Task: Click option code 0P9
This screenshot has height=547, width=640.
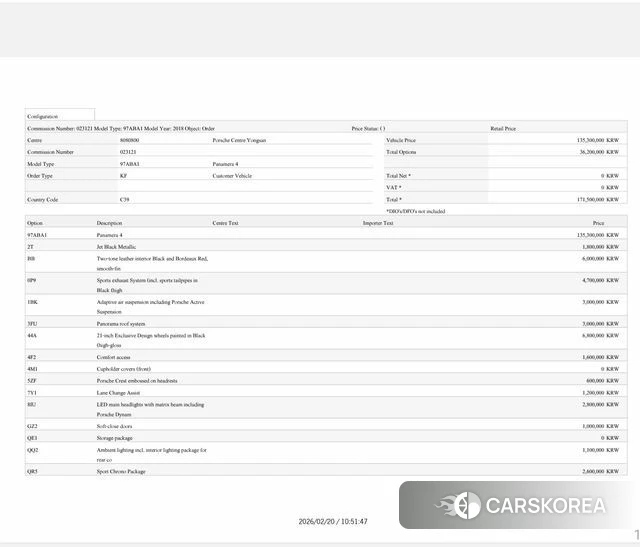Action: (31, 280)
